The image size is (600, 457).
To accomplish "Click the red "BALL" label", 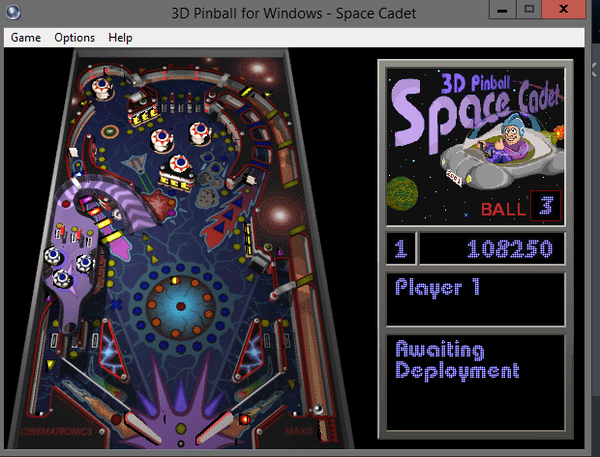I will [503, 209].
